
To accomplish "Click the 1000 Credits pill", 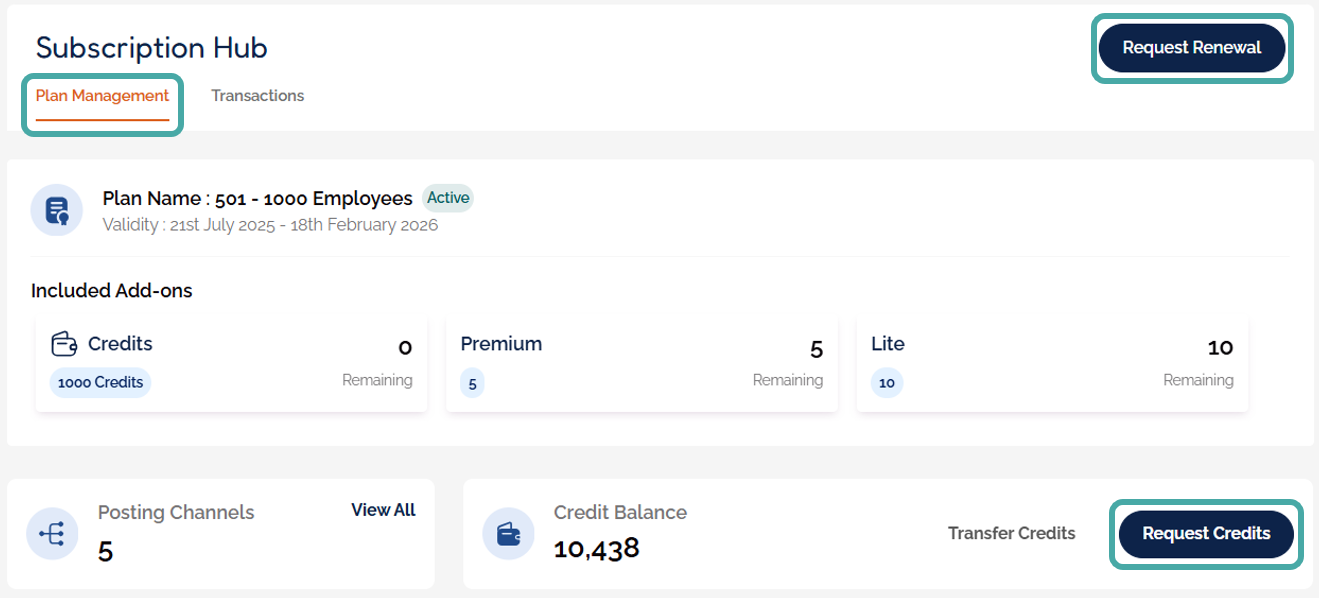I will (100, 382).
